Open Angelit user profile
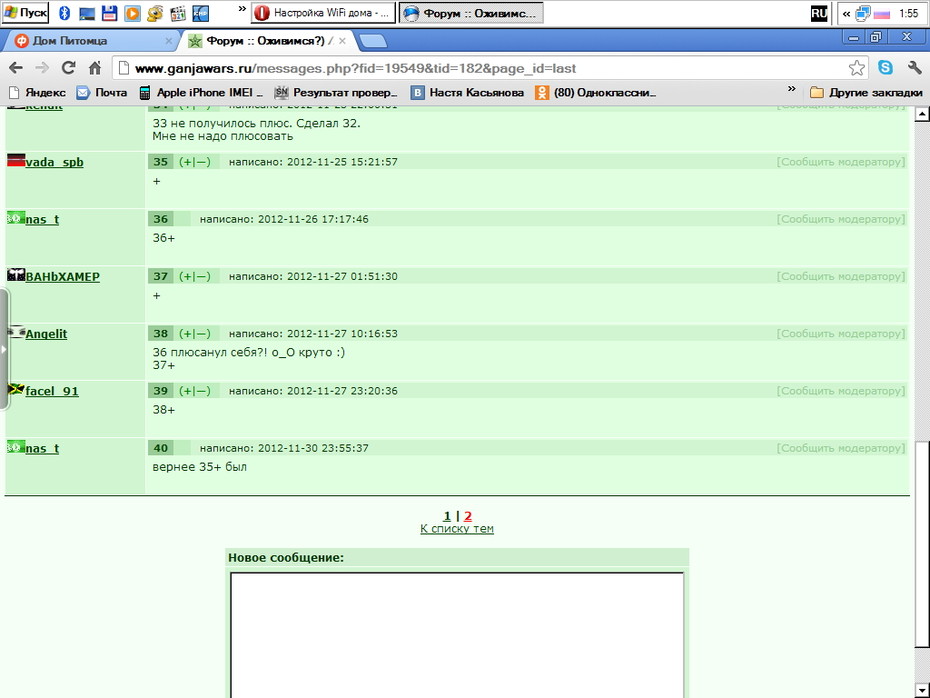Image resolution: width=930 pixels, height=698 pixels. 46,334
